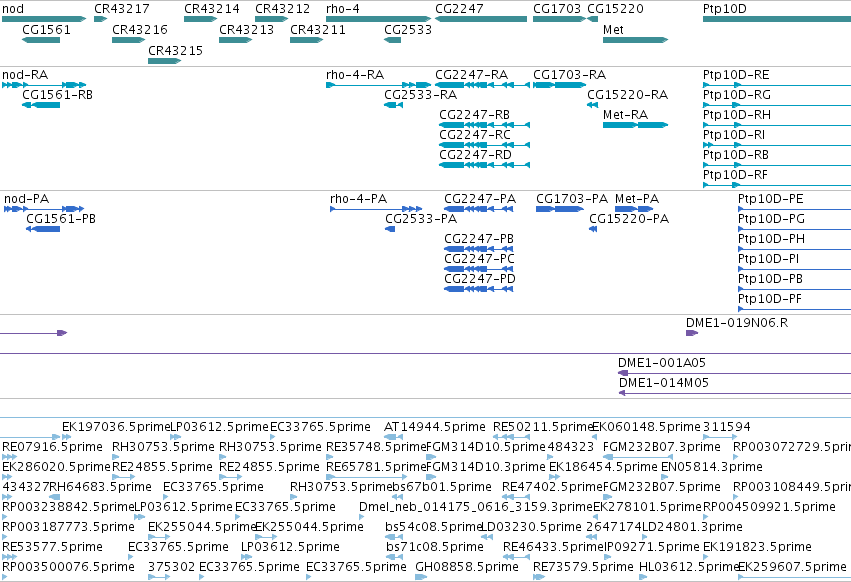Select gene CR43217
Image resolution: width=851 pixels, height=582 pixels.
point(100,19)
